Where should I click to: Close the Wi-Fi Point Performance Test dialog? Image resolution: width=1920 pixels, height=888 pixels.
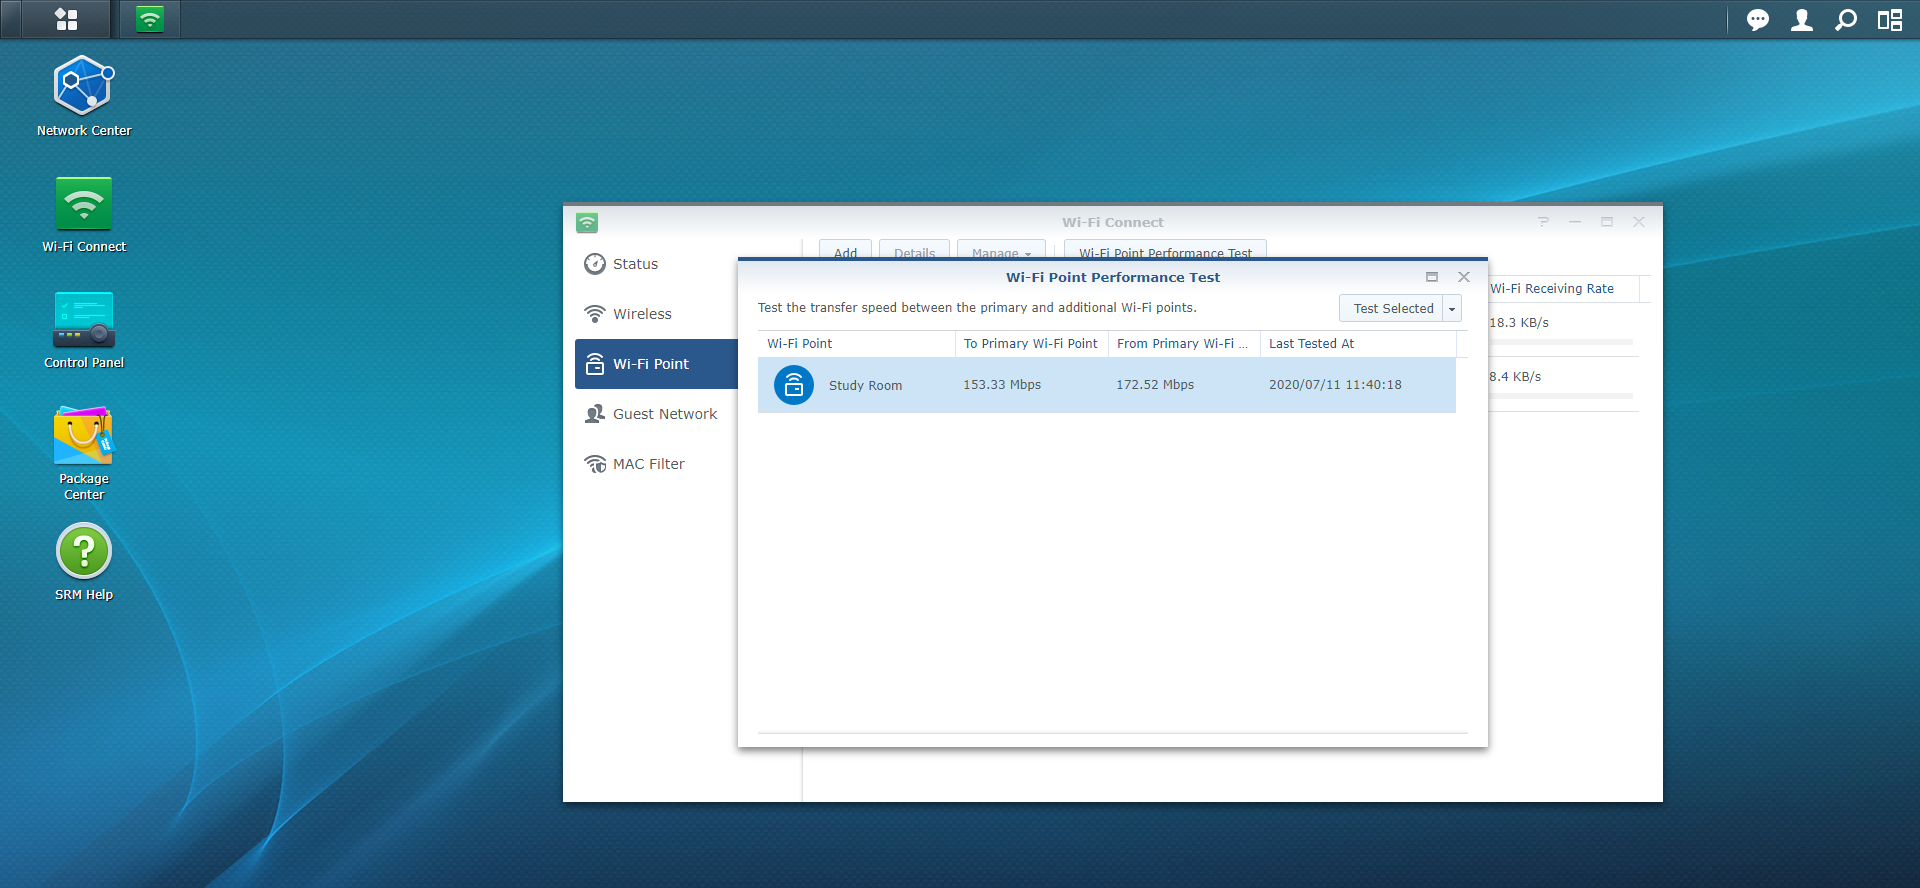click(x=1464, y=277)
